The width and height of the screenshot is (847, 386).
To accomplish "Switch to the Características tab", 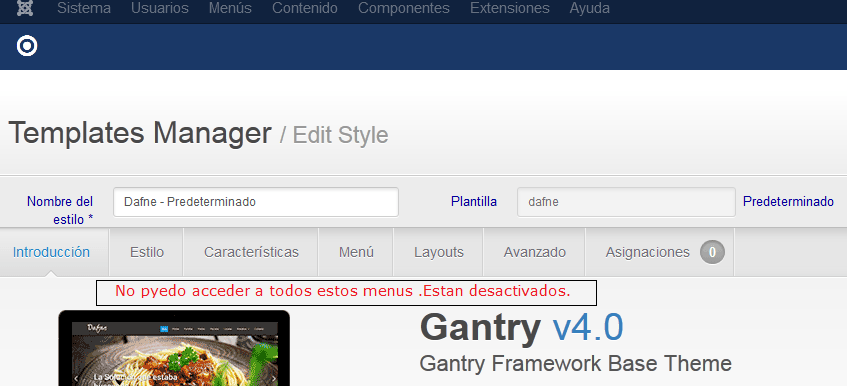I will 251,252.
